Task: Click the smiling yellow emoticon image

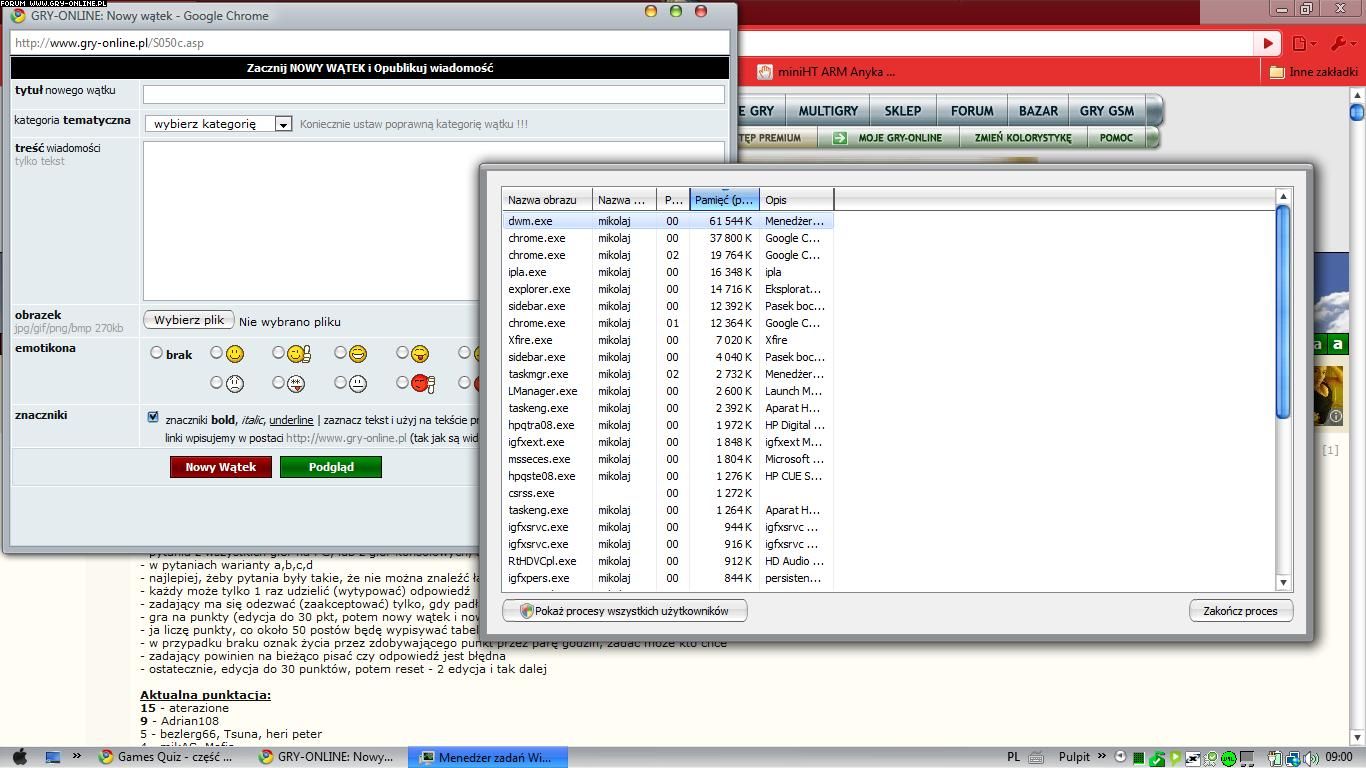Action: (235, 354)
